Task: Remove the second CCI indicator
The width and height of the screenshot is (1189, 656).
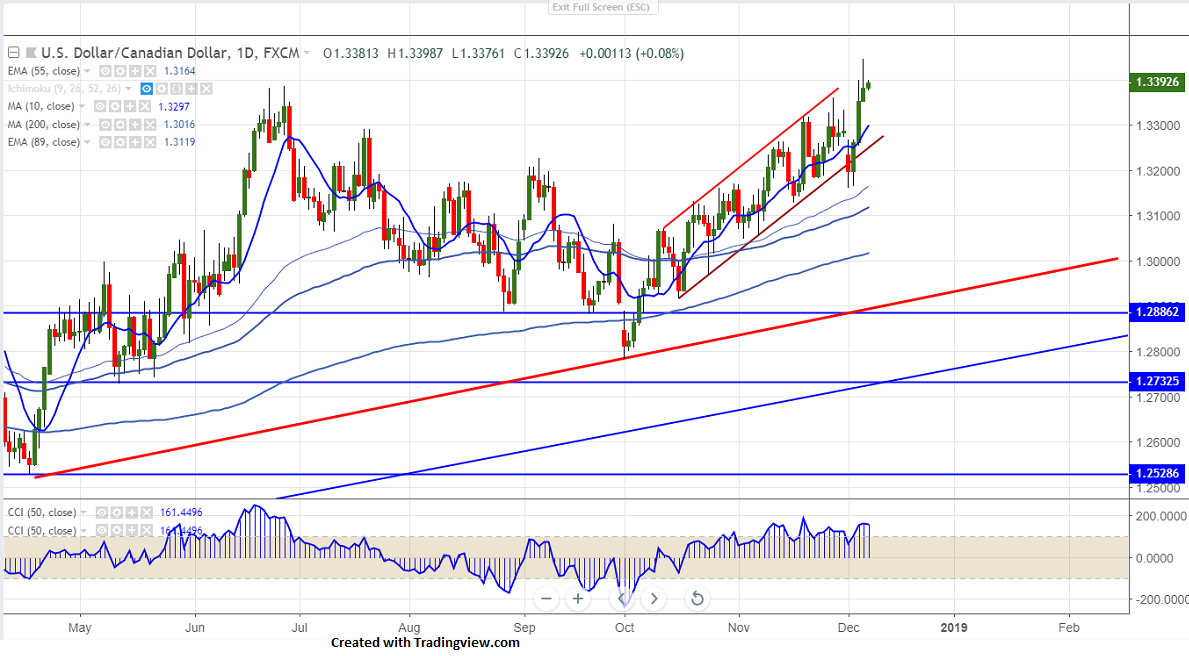Action: click(x=146, y=530)
